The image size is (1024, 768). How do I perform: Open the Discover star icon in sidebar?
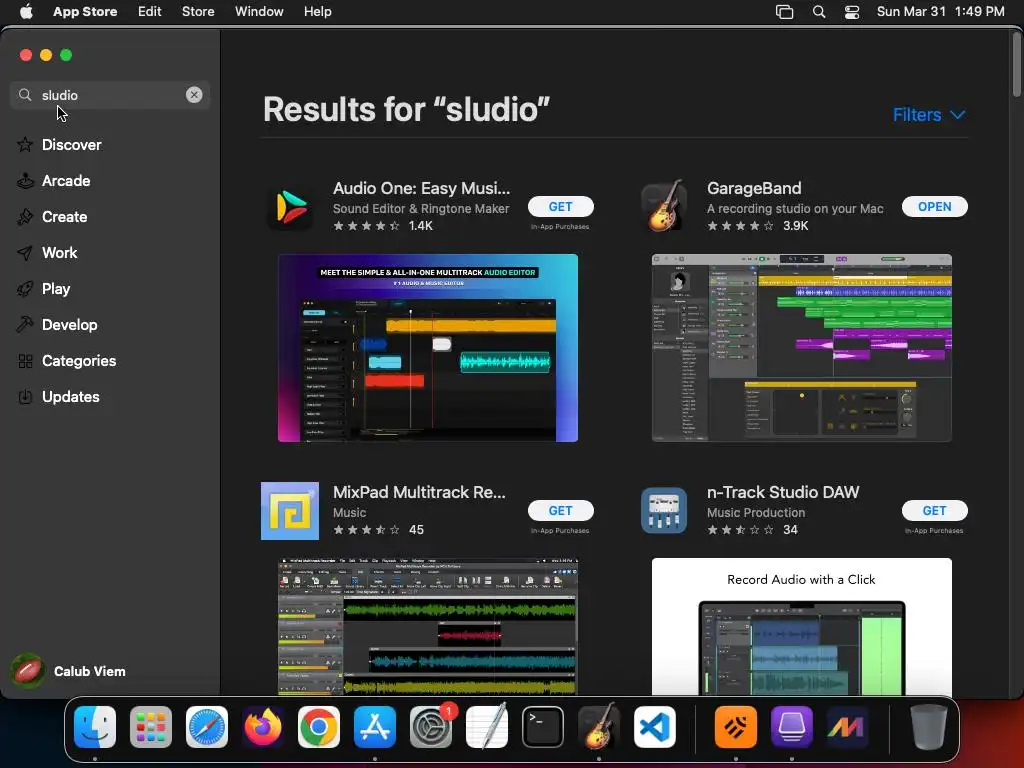pyautogui.click(x=25, y=144)
